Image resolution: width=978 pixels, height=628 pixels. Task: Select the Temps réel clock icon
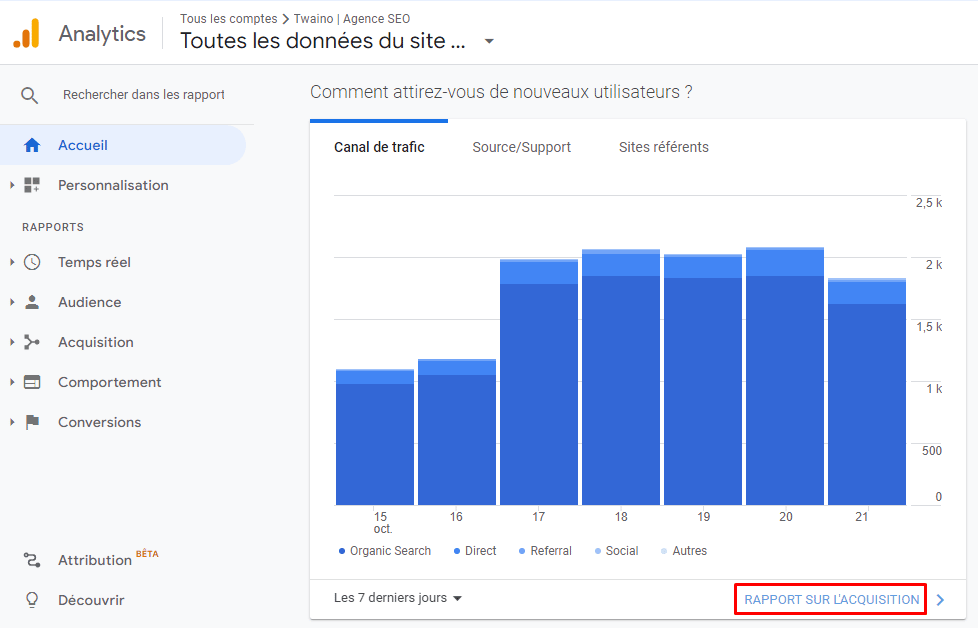(x=31, y=262)
